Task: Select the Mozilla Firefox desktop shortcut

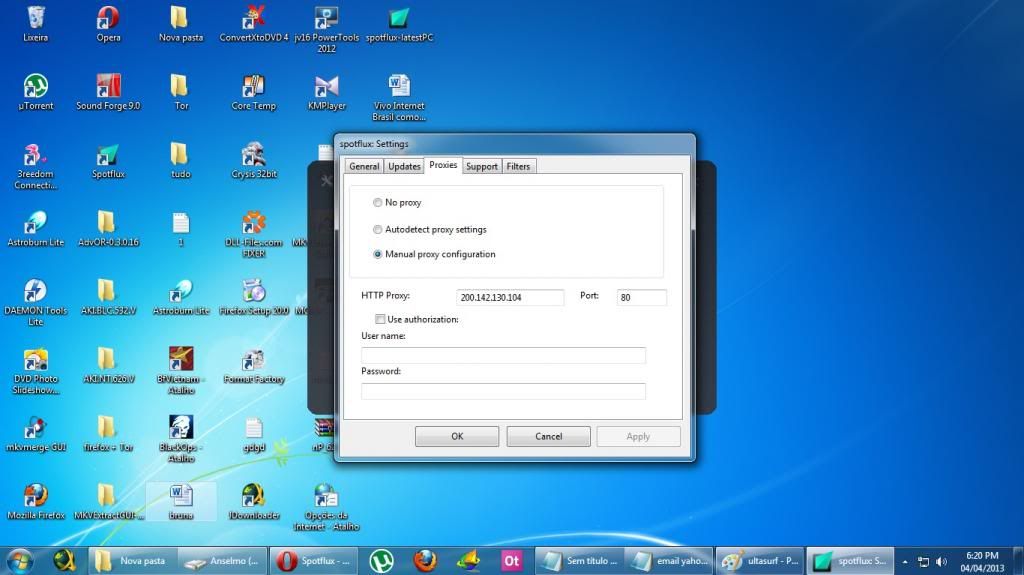Action: pos(35,502)
